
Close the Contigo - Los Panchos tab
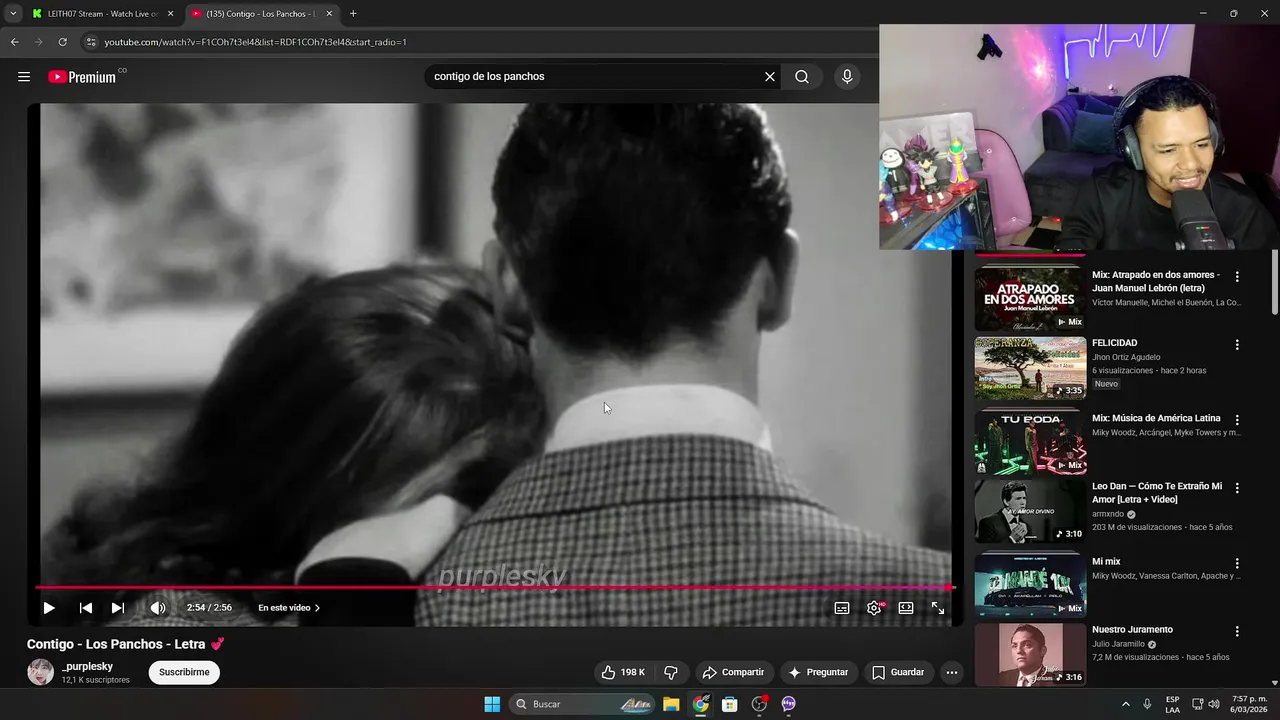pyautogui.click(x=330, y=14)
